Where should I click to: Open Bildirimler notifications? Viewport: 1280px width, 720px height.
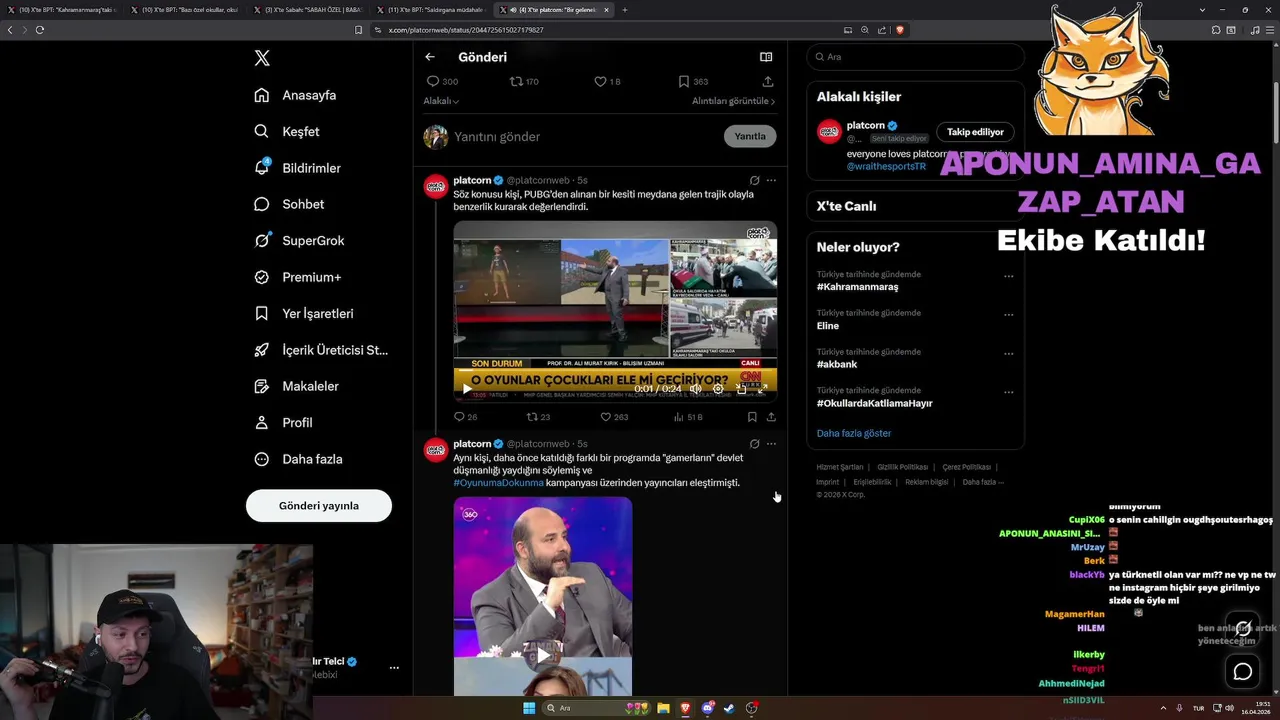point(297,168)
